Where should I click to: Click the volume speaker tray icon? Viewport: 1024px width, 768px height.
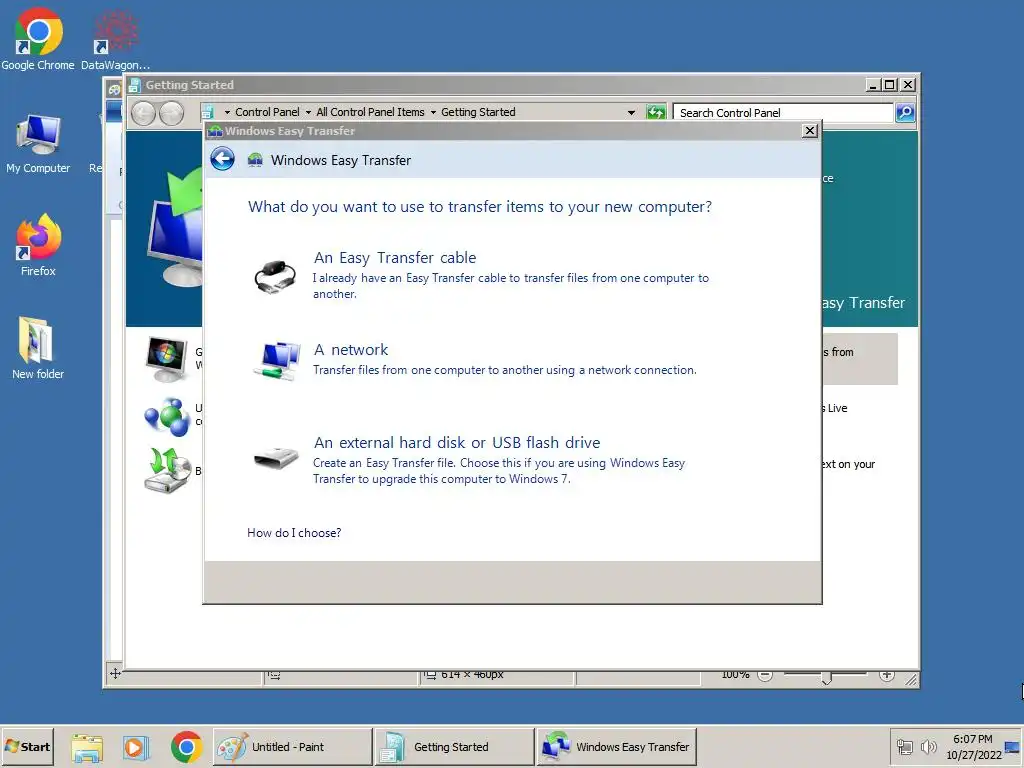coord(928,746)
